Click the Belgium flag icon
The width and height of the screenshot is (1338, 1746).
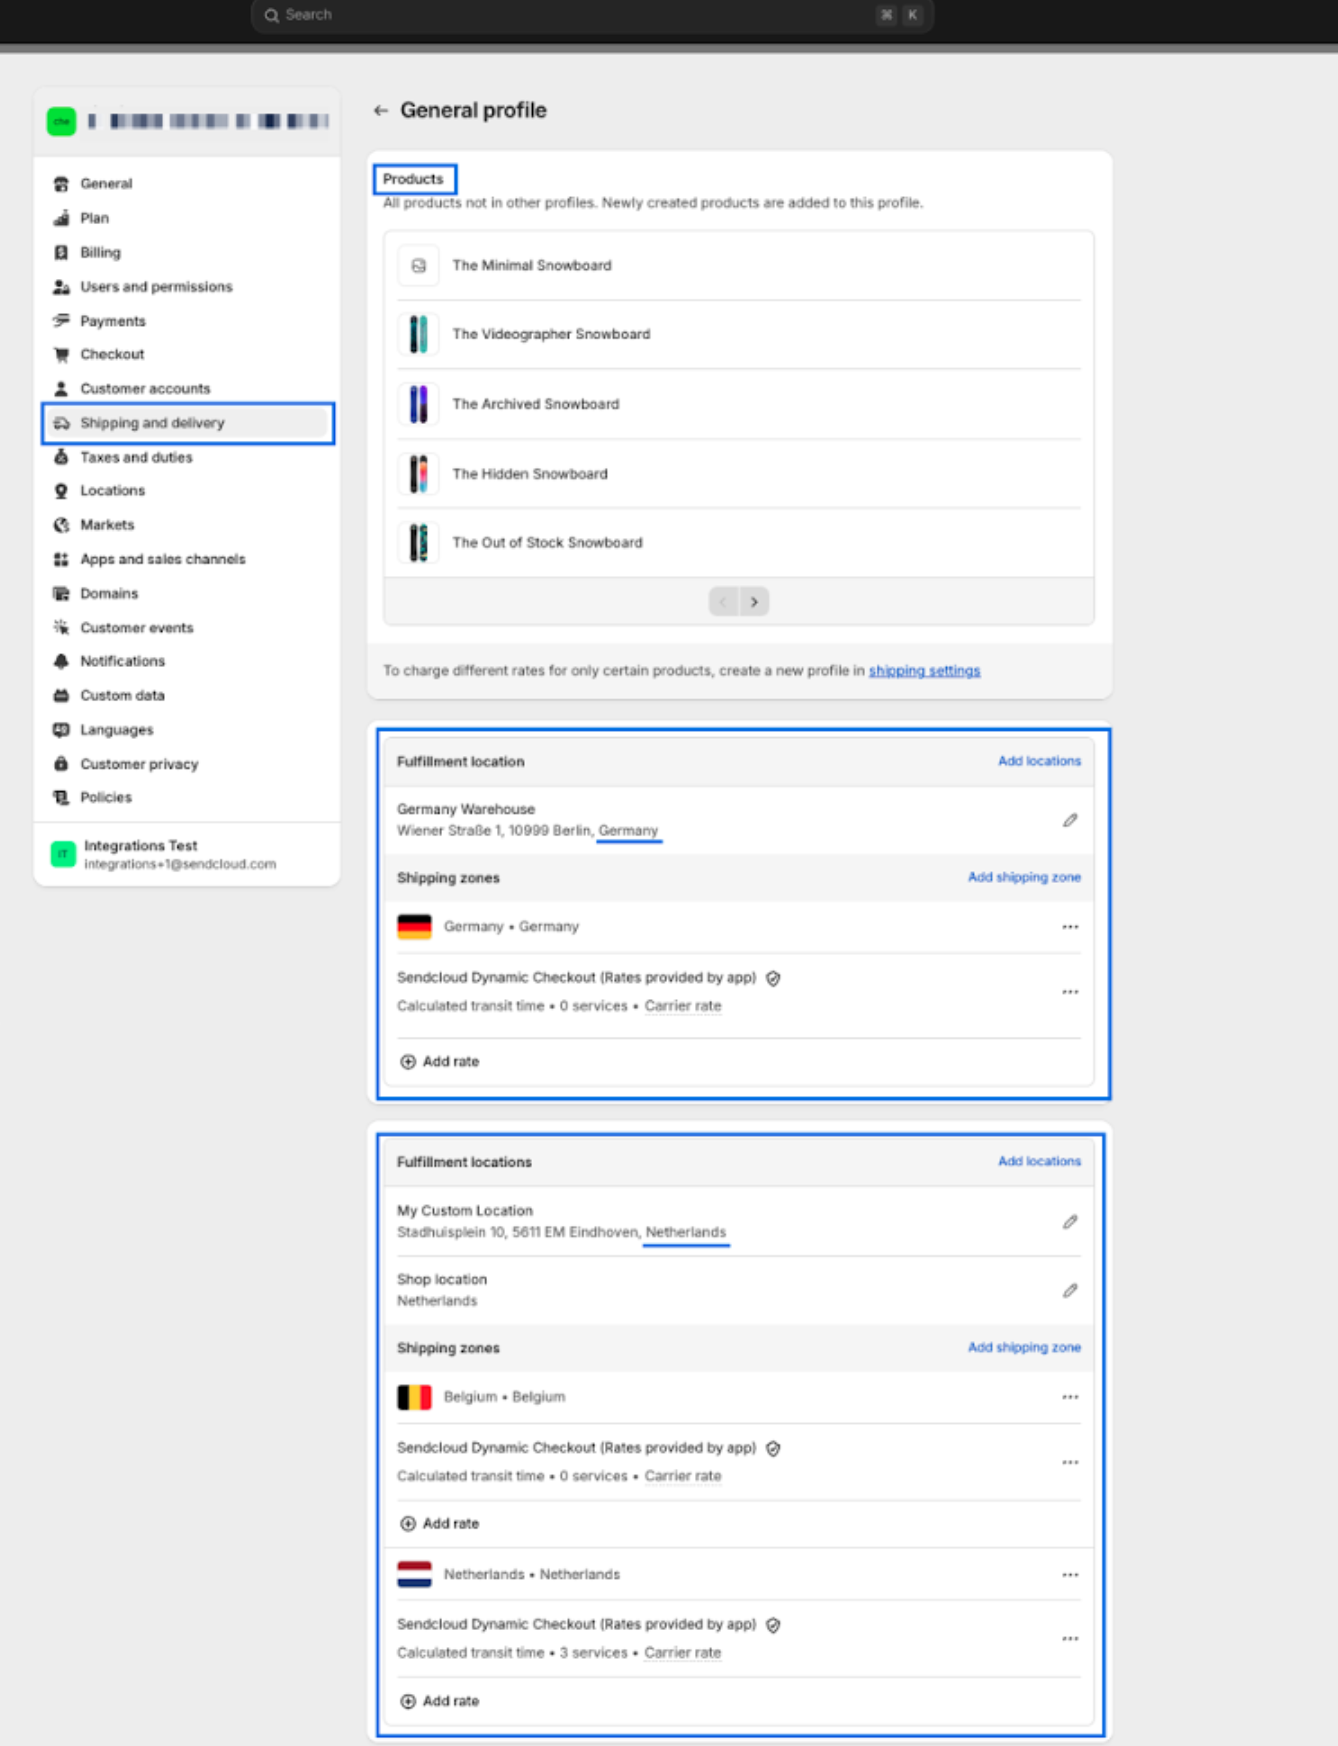click(x=414, y=1397)
